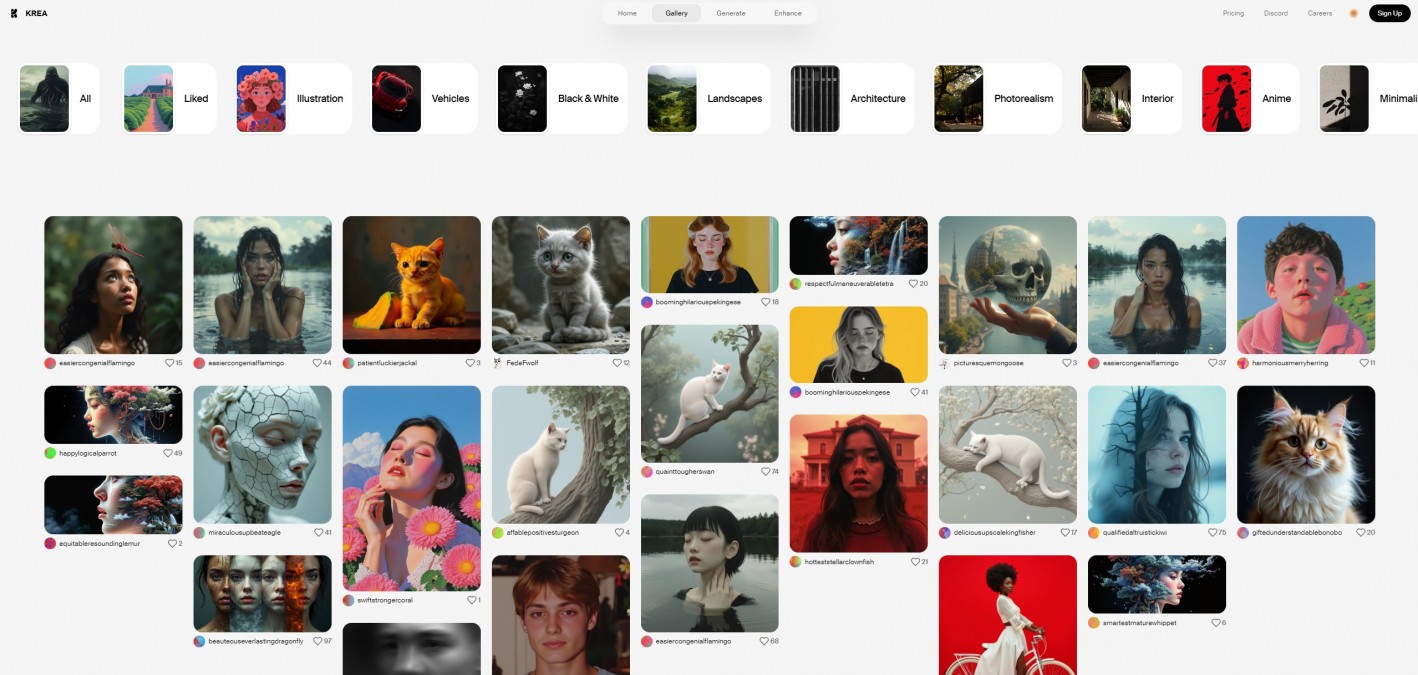Like affablepositivesturgeon's cat image
Screen dimensions: 1418x675
pos(620,533)
